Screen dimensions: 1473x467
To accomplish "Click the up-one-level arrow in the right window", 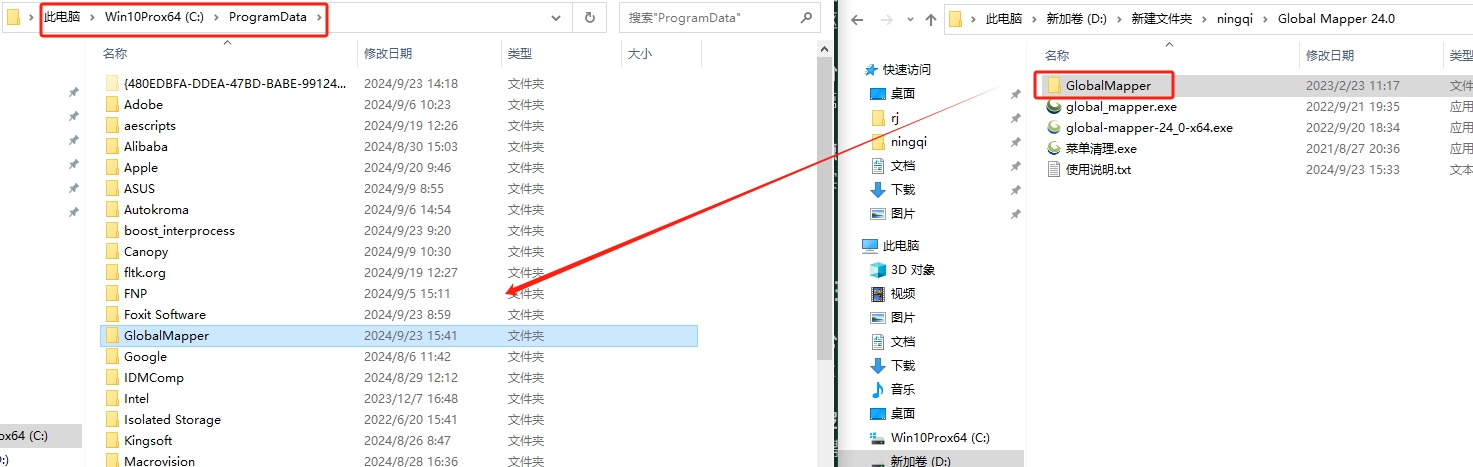I will [x=930, y=19].
